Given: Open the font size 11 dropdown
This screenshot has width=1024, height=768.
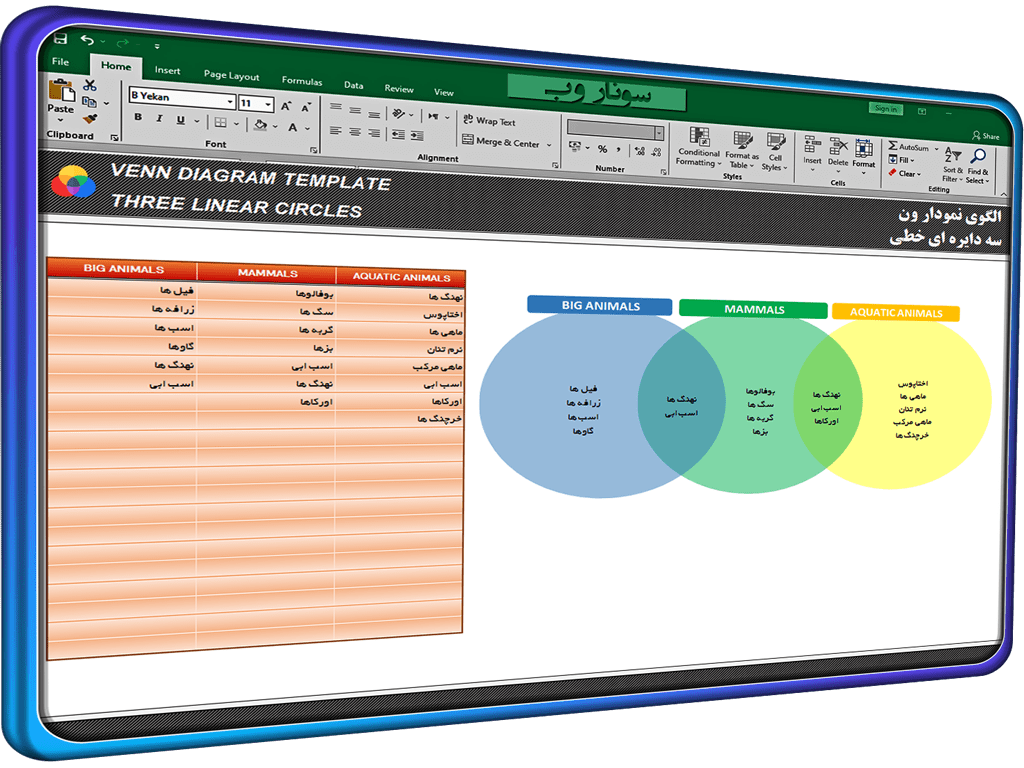Looking at the screenshot, I should 268,104.
